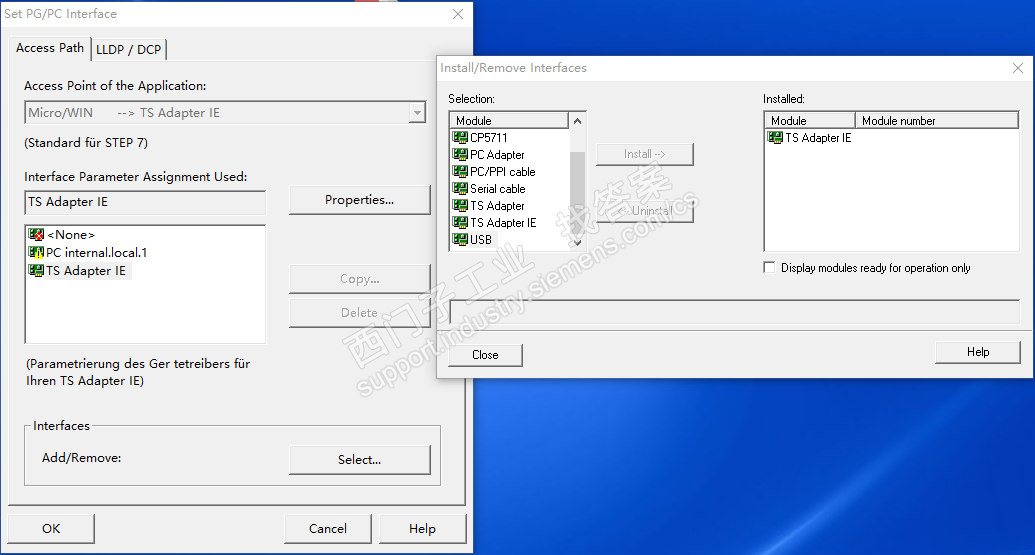
Task: Click the PC Adapter module icon
Action: [x=460, y=154]
